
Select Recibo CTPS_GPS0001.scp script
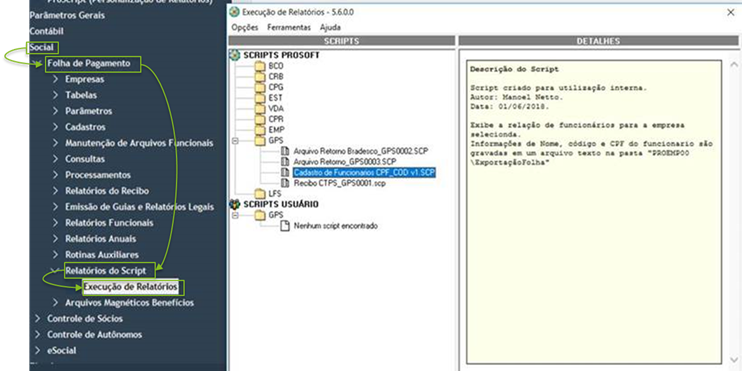[340, 183]
